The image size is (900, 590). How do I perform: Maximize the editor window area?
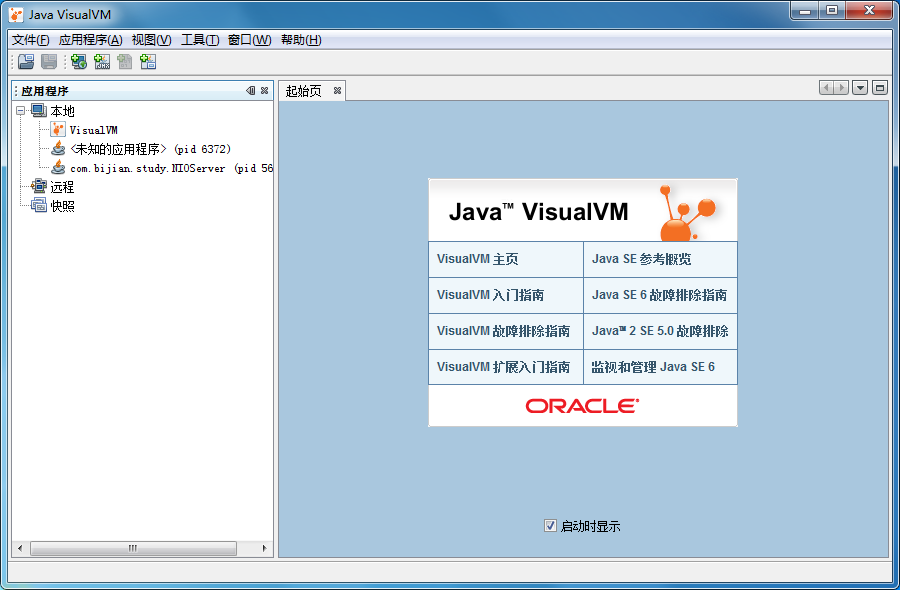coord(880,88)
